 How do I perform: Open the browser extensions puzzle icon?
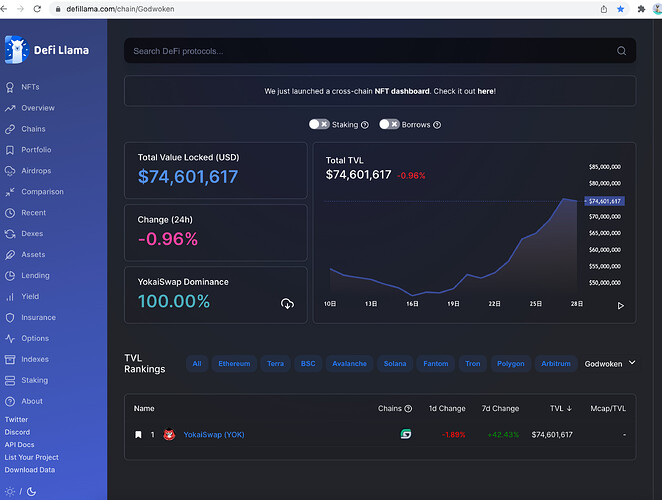[641, 9]
